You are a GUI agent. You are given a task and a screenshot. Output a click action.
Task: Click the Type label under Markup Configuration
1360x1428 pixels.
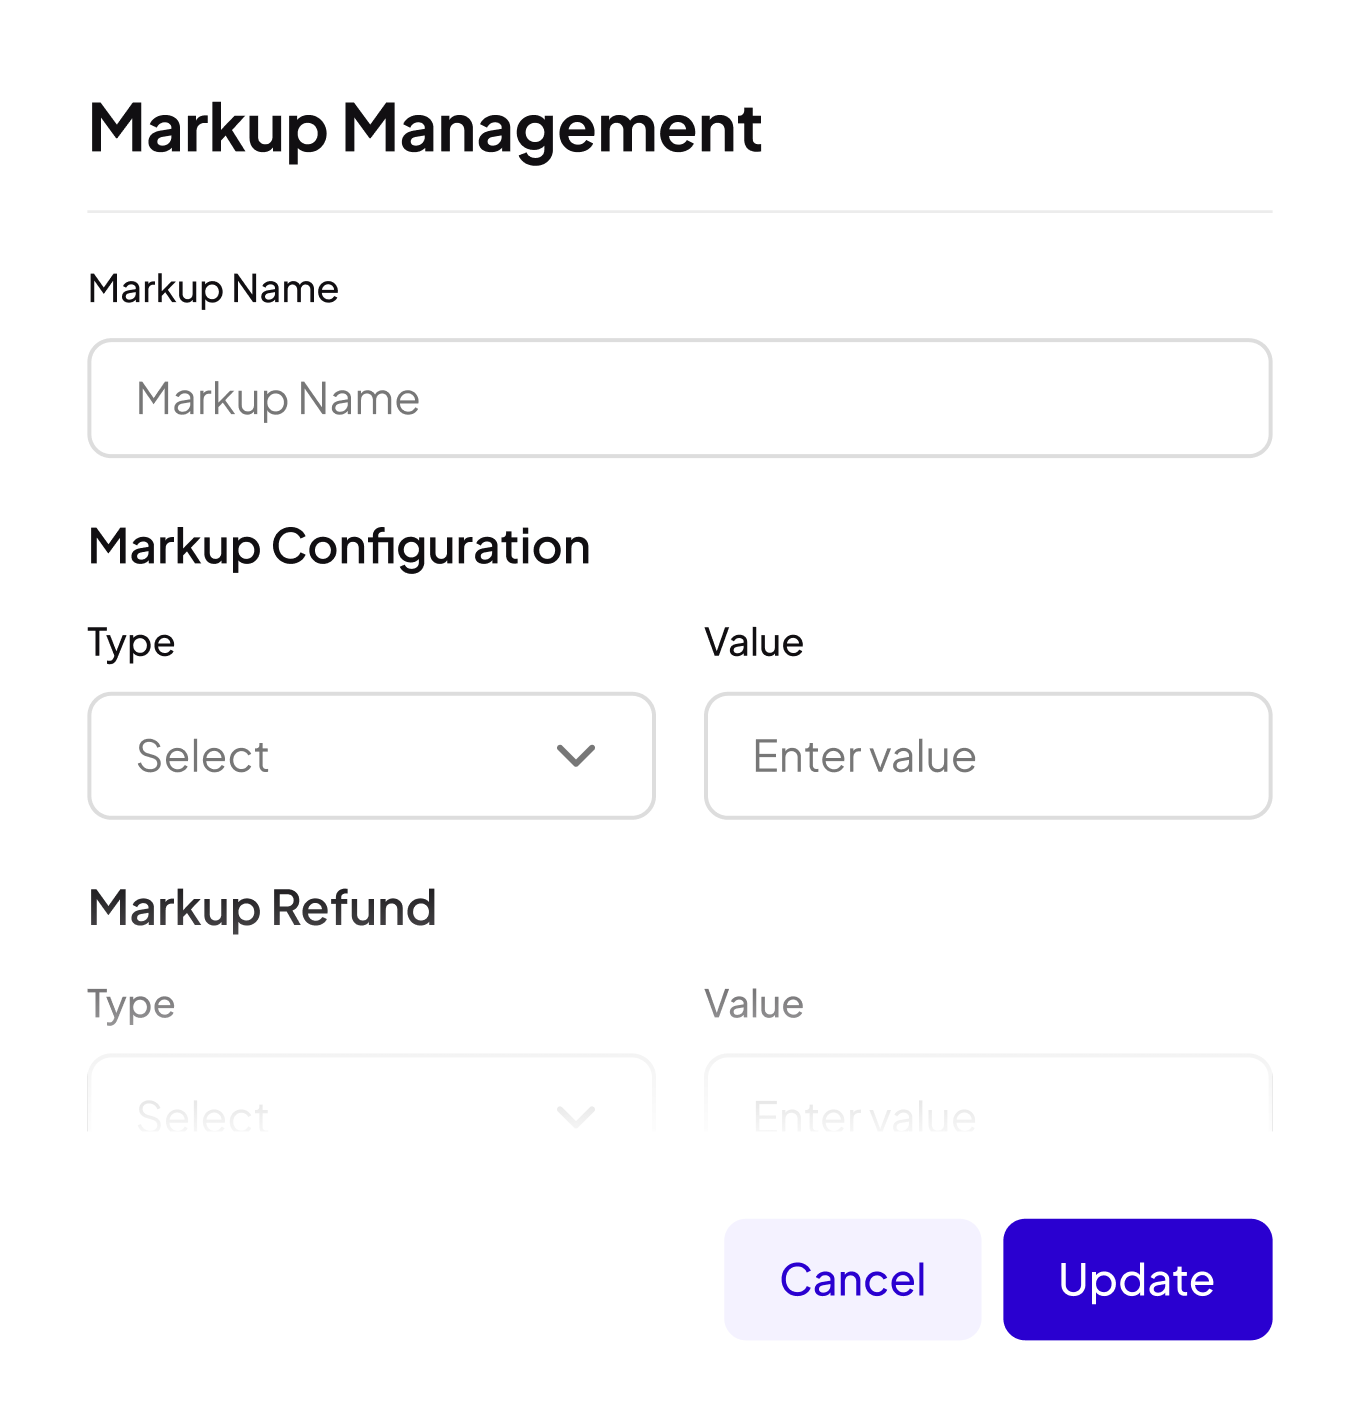pos(131,643)
